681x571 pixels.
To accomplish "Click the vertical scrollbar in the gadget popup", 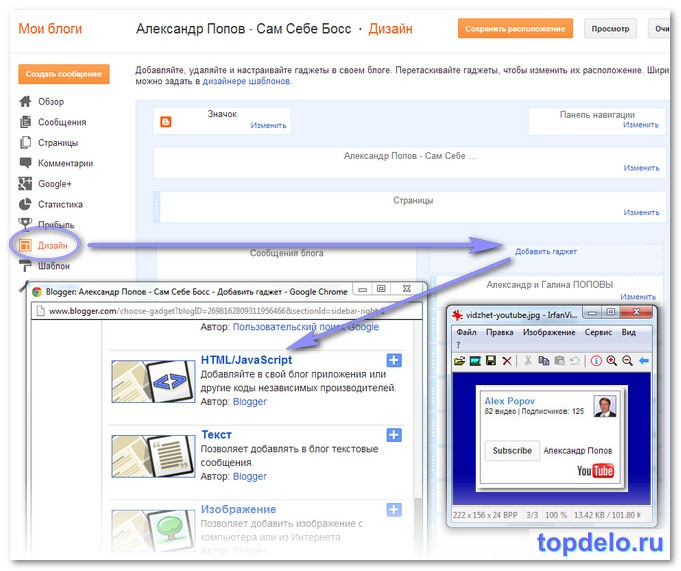I will click(418, 439).
